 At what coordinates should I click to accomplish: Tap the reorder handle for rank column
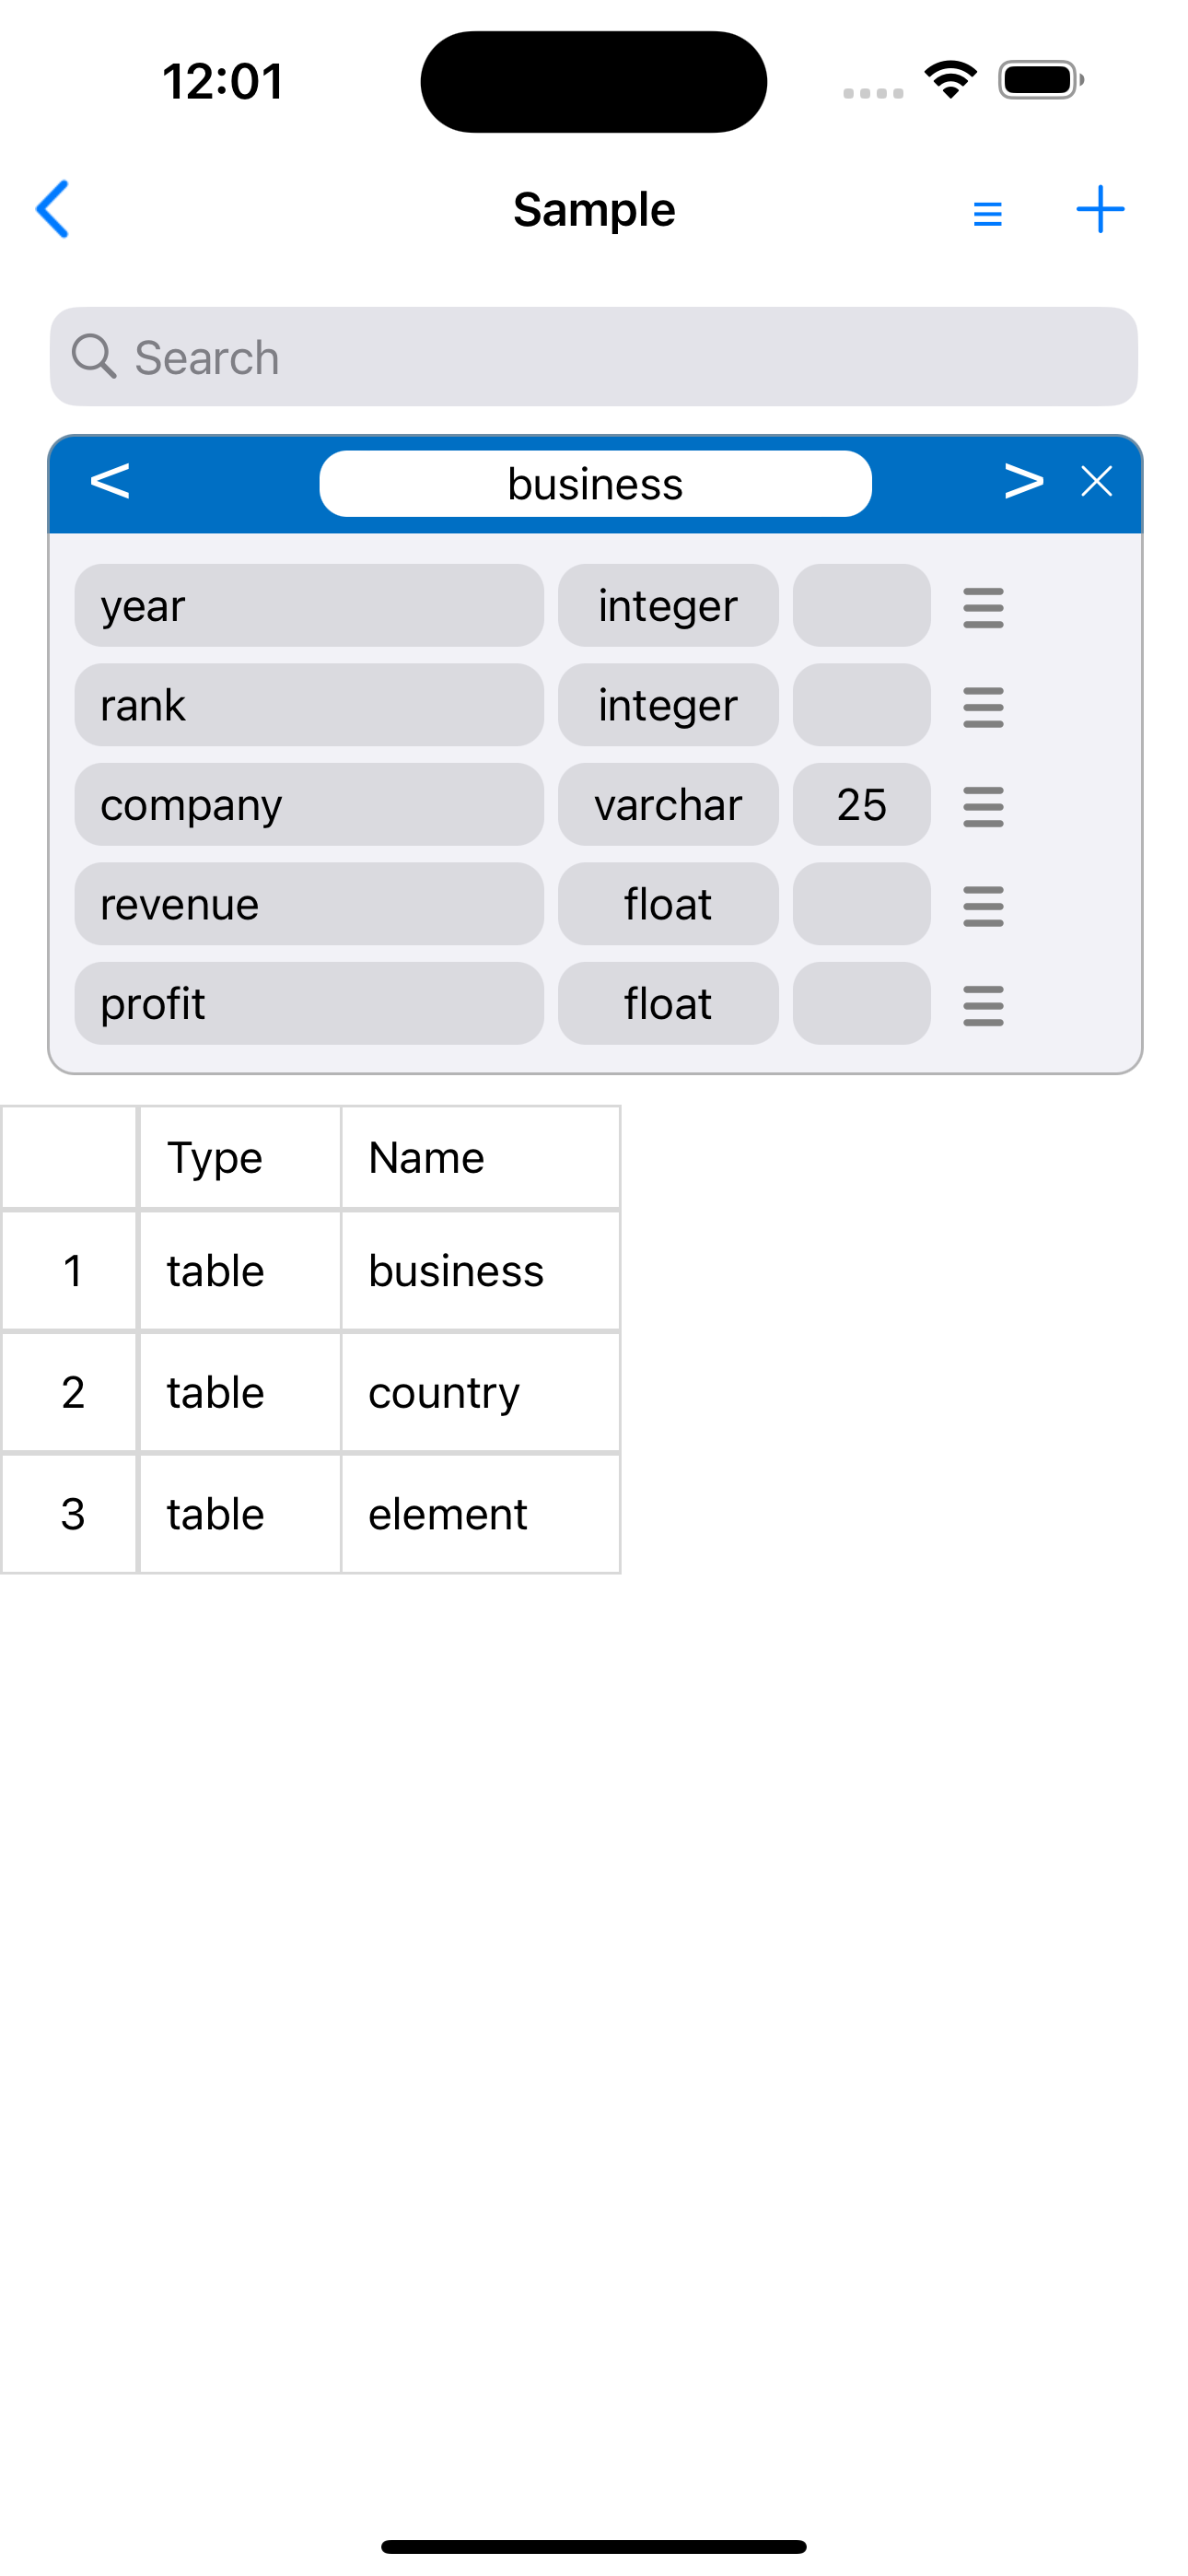(x=983, y=707)
